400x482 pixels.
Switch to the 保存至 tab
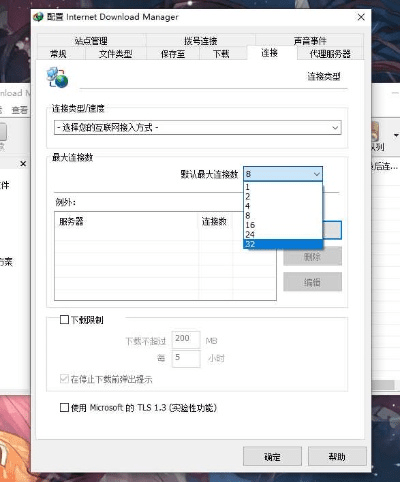pyautogui.click(x=173, y=54)
